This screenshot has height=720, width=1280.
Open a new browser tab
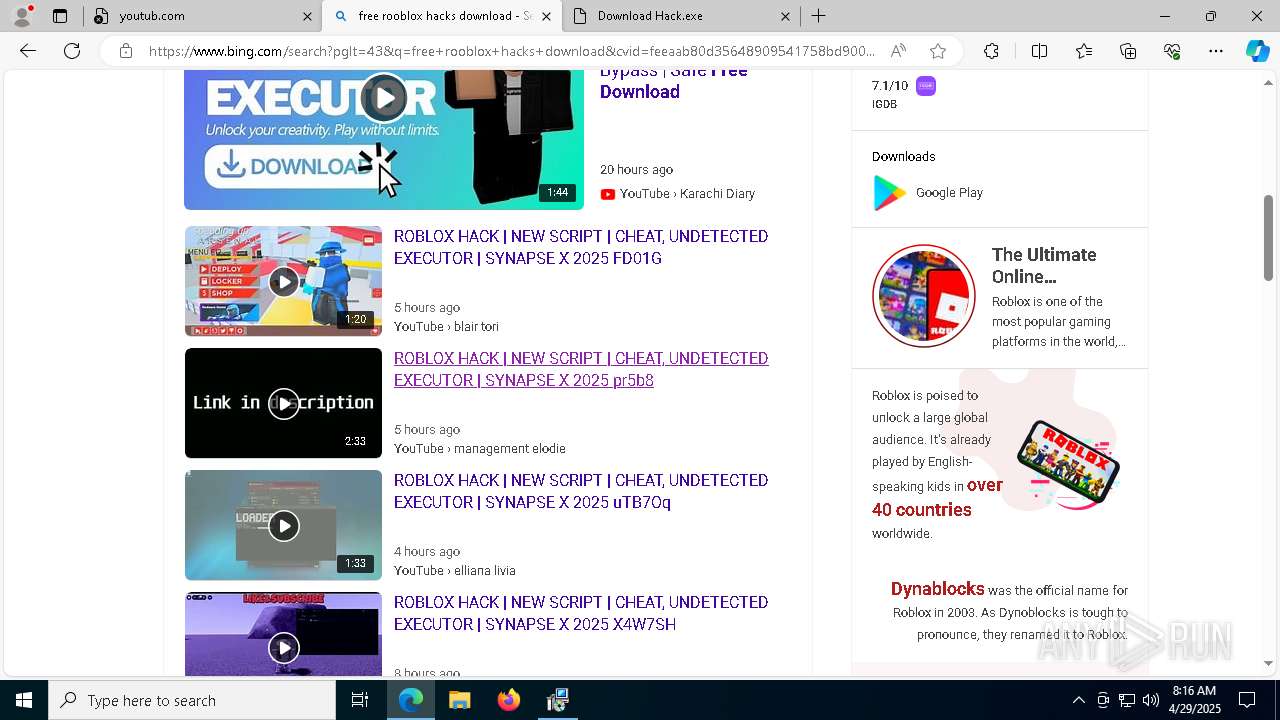[818, 16]
